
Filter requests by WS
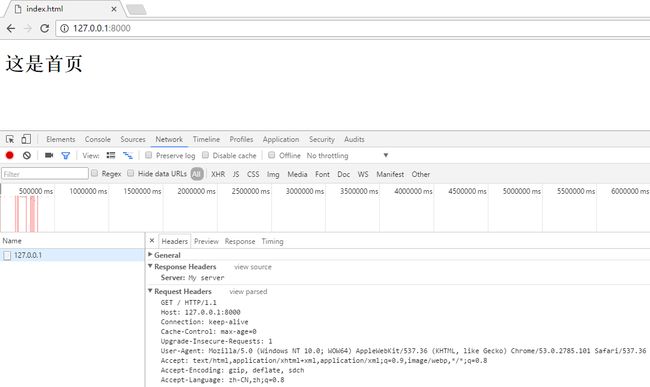click(363, 174)
